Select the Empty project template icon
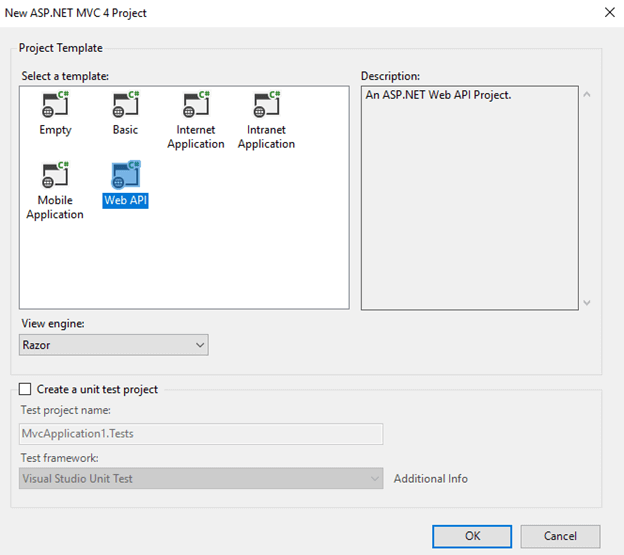 tap(55, 106)
